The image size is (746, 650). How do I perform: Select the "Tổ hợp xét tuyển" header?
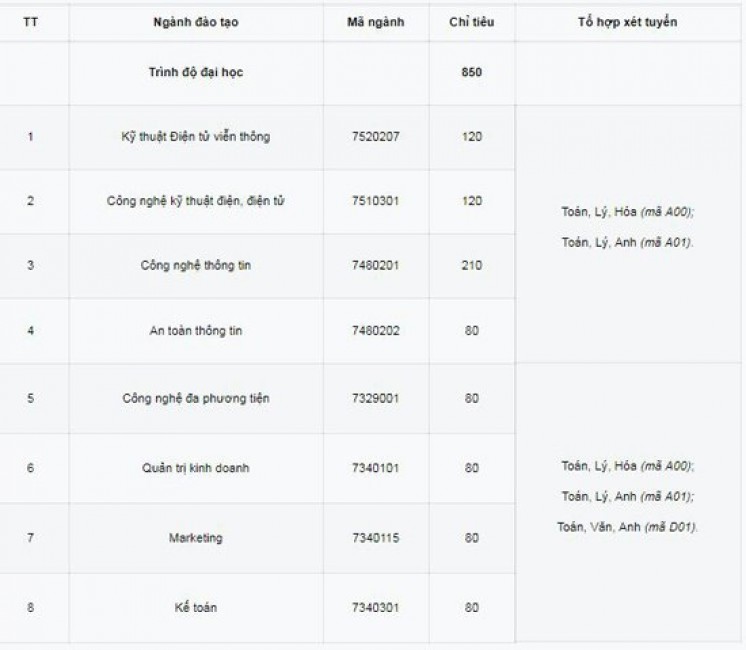tap(628, 21)
